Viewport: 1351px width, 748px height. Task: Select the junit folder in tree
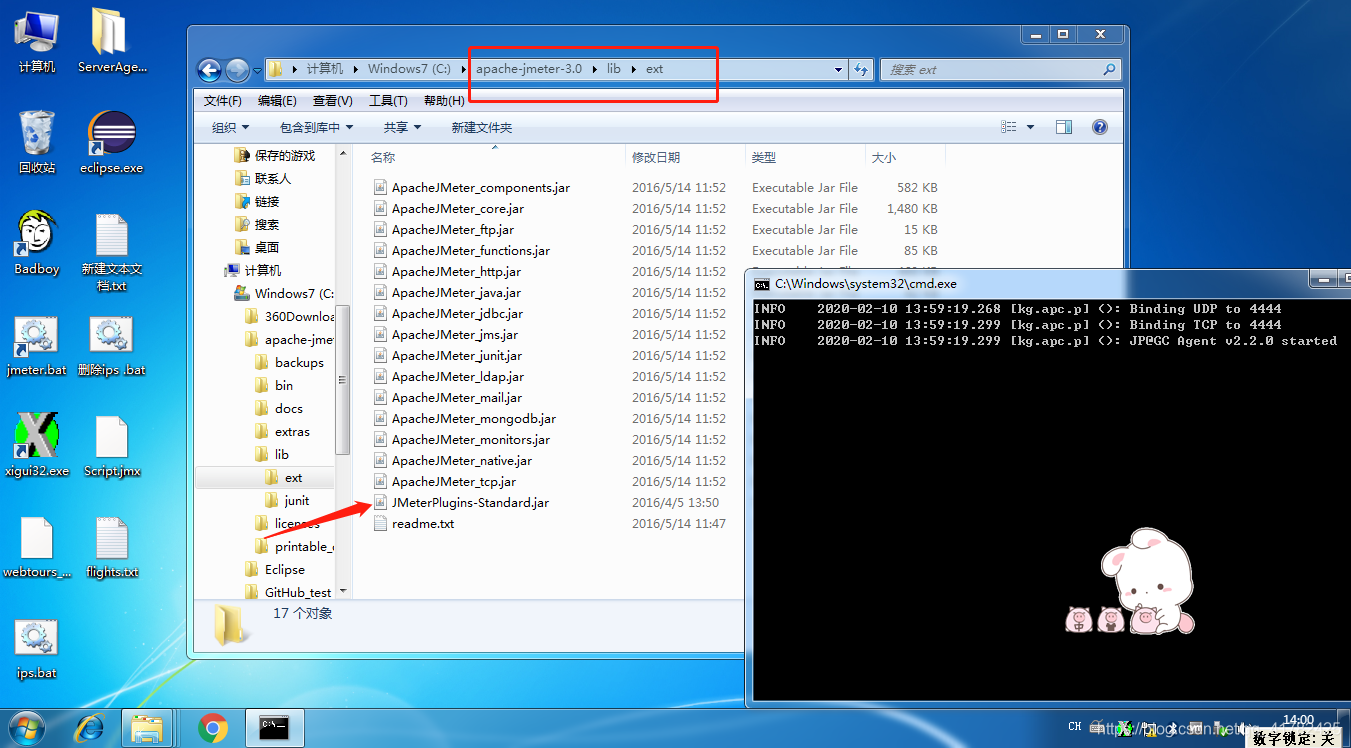(x=297, y=500)
